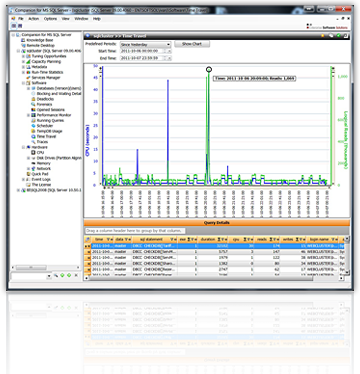Click the tree panel horizontal scrollbar
The height and width of the screenshot is (374, 360).
[46, 267]
